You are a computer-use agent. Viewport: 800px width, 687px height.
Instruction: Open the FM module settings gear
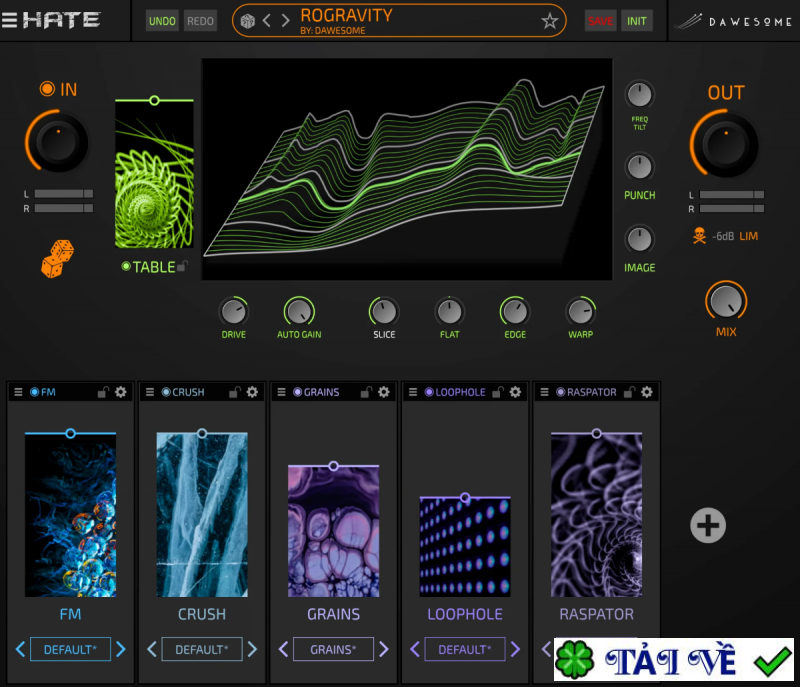click(122, 391)
